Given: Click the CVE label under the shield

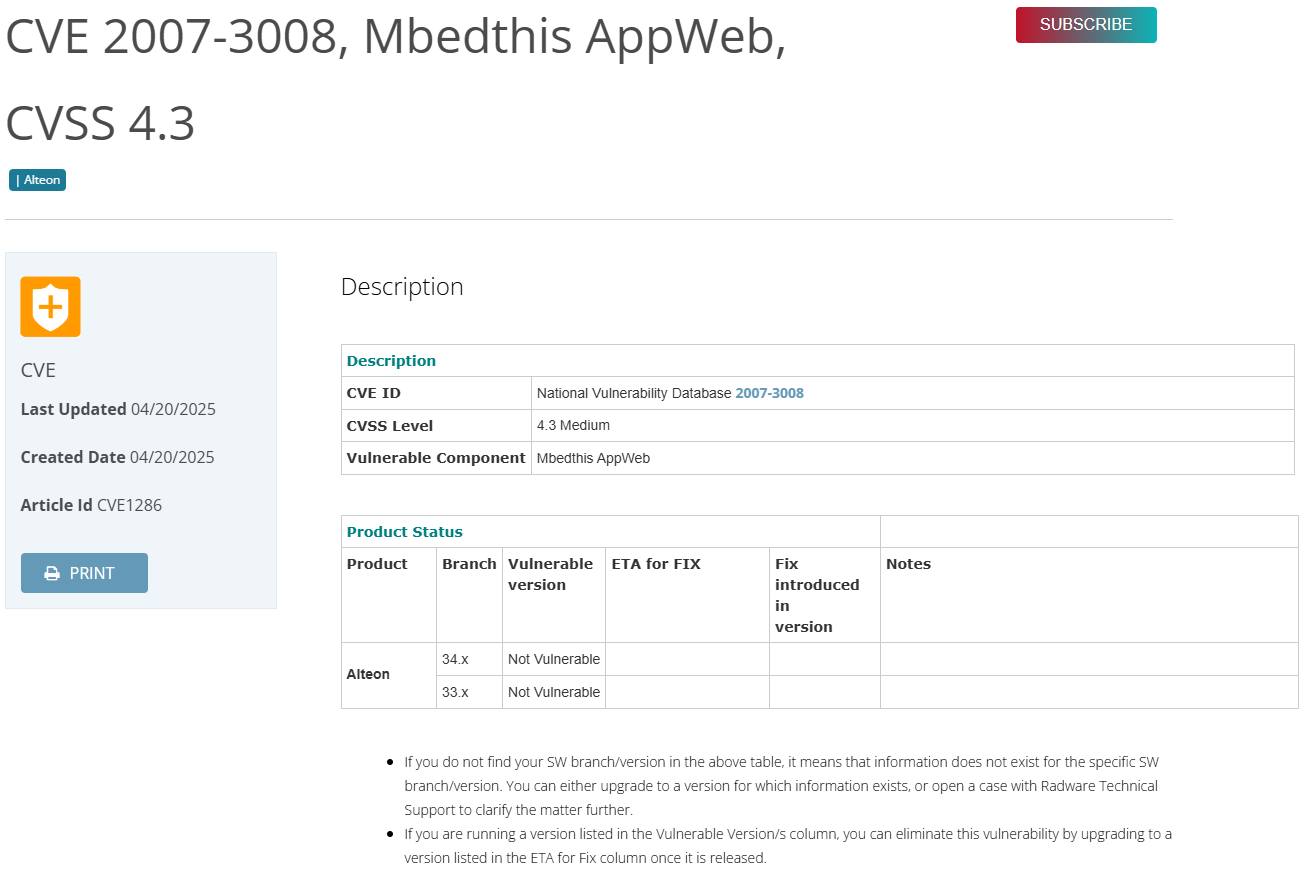Looking at the screenshot, I should (38, 370).
